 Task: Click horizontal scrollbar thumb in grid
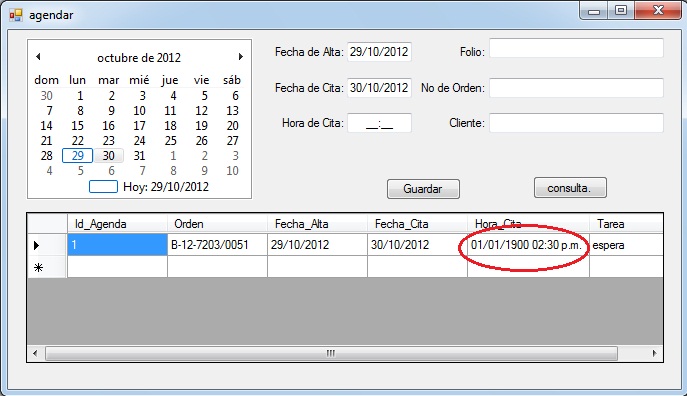pos(331,353)
